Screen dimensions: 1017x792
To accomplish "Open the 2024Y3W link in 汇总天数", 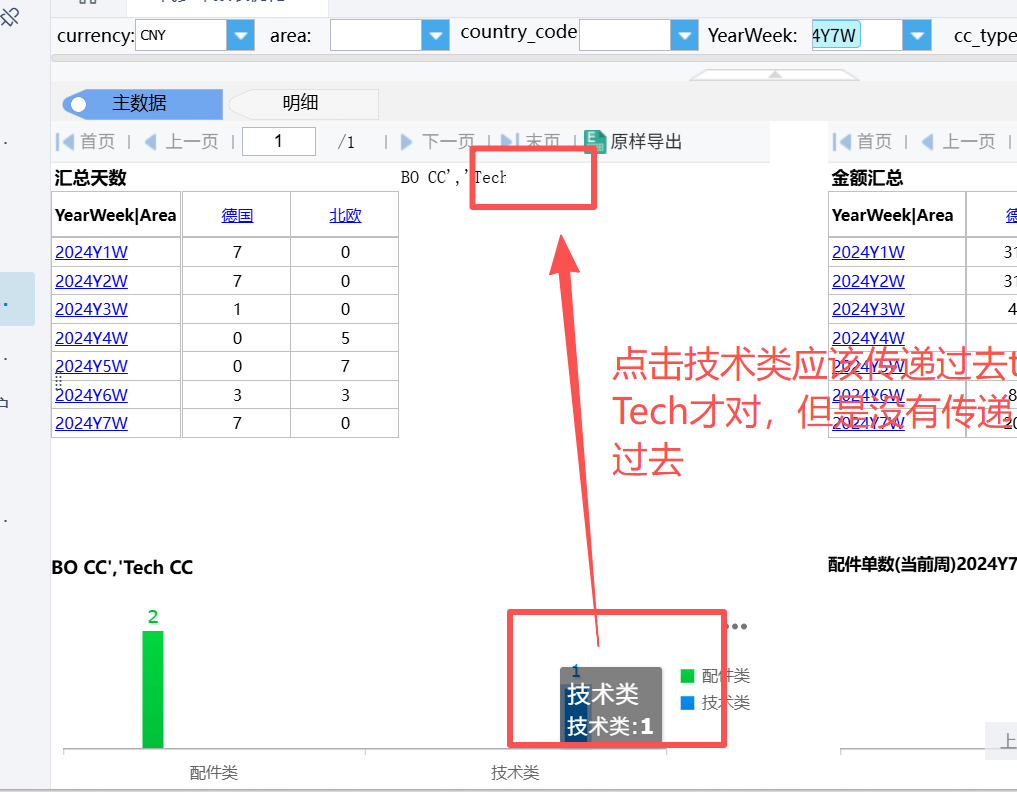I will click(x=91, y=309).
